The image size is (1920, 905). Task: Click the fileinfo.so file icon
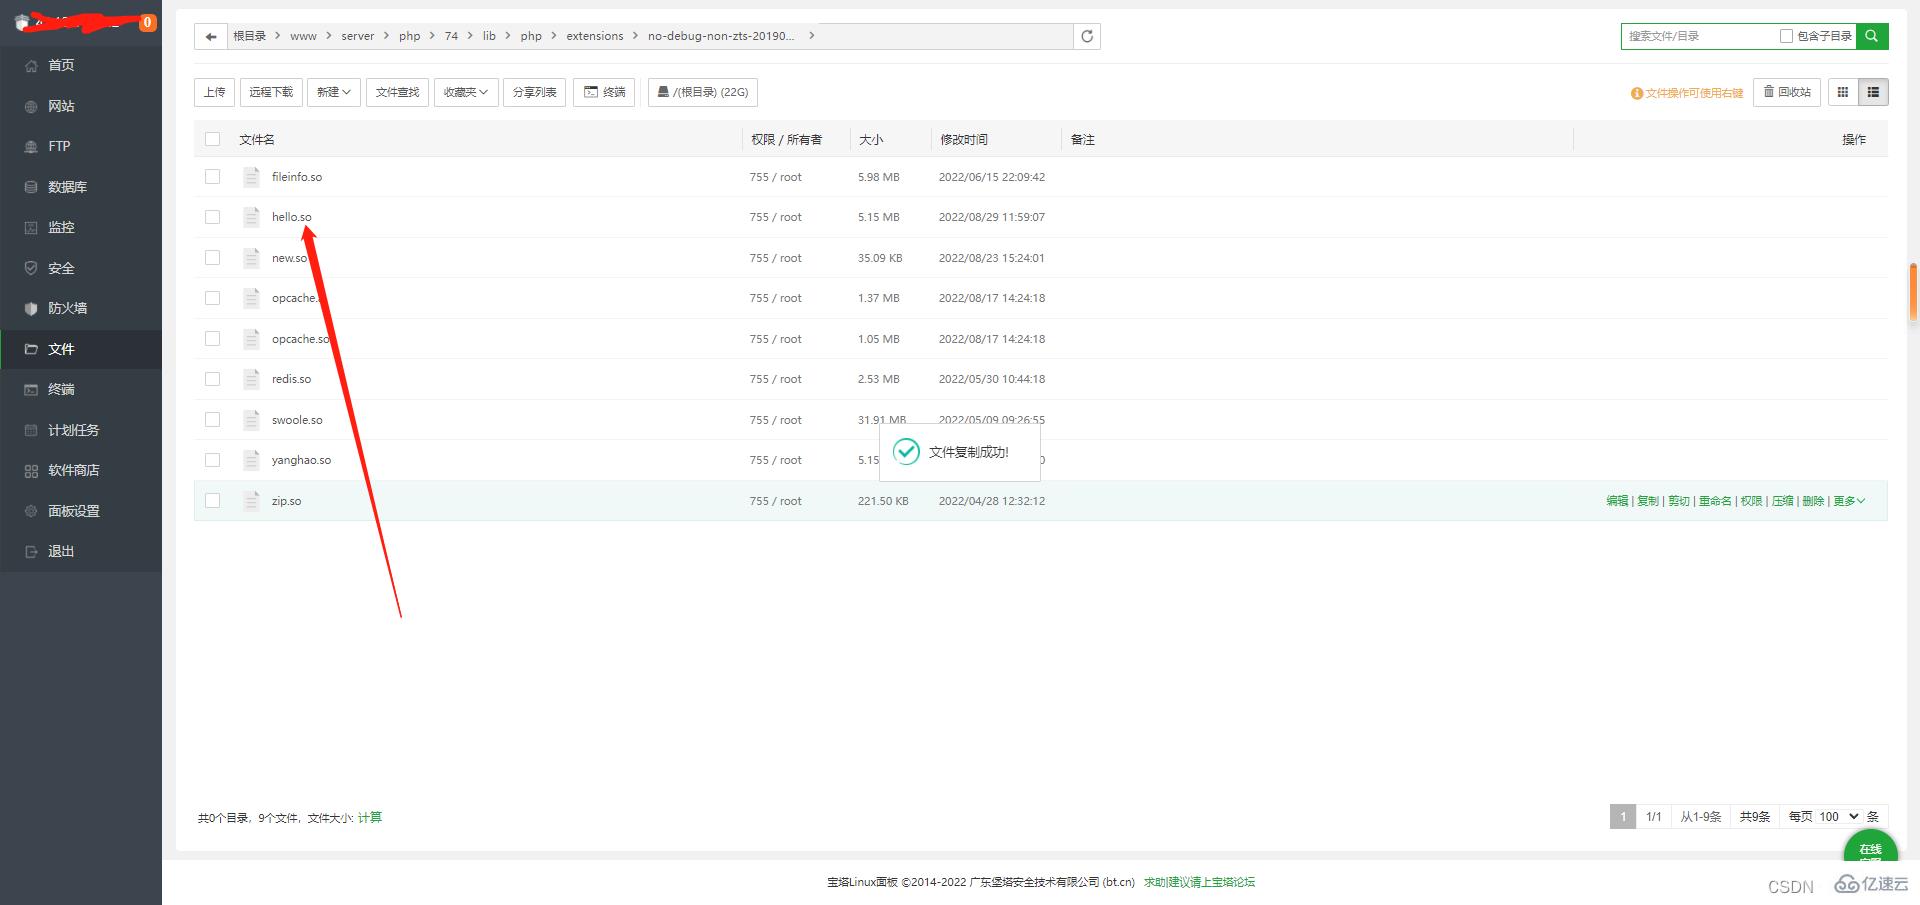(x=252, y=177)
